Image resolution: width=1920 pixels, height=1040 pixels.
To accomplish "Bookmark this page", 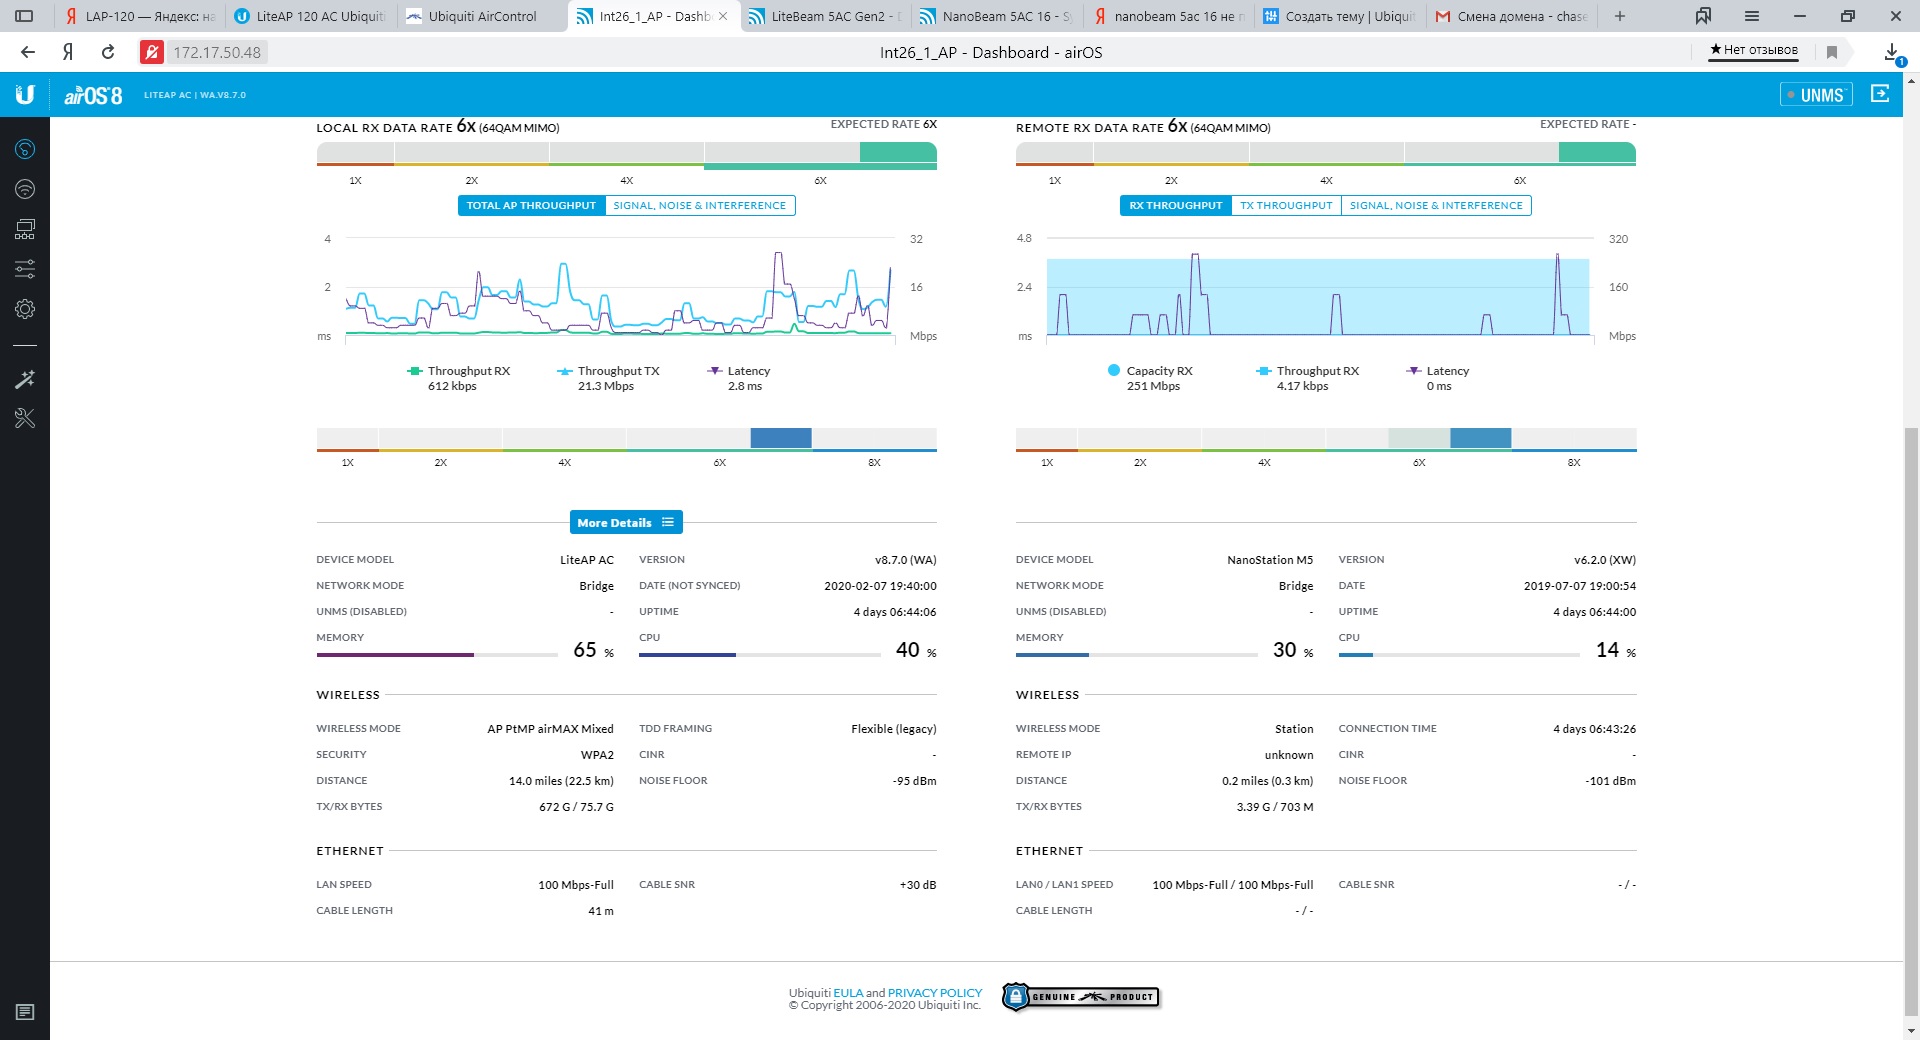I will coord(1832,52).
